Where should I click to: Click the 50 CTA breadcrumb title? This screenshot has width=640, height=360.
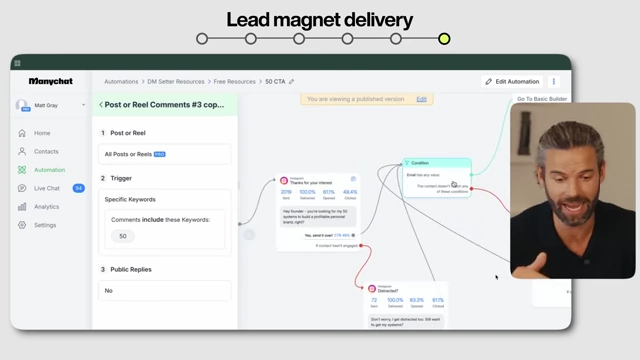click(x=275, y=82)
